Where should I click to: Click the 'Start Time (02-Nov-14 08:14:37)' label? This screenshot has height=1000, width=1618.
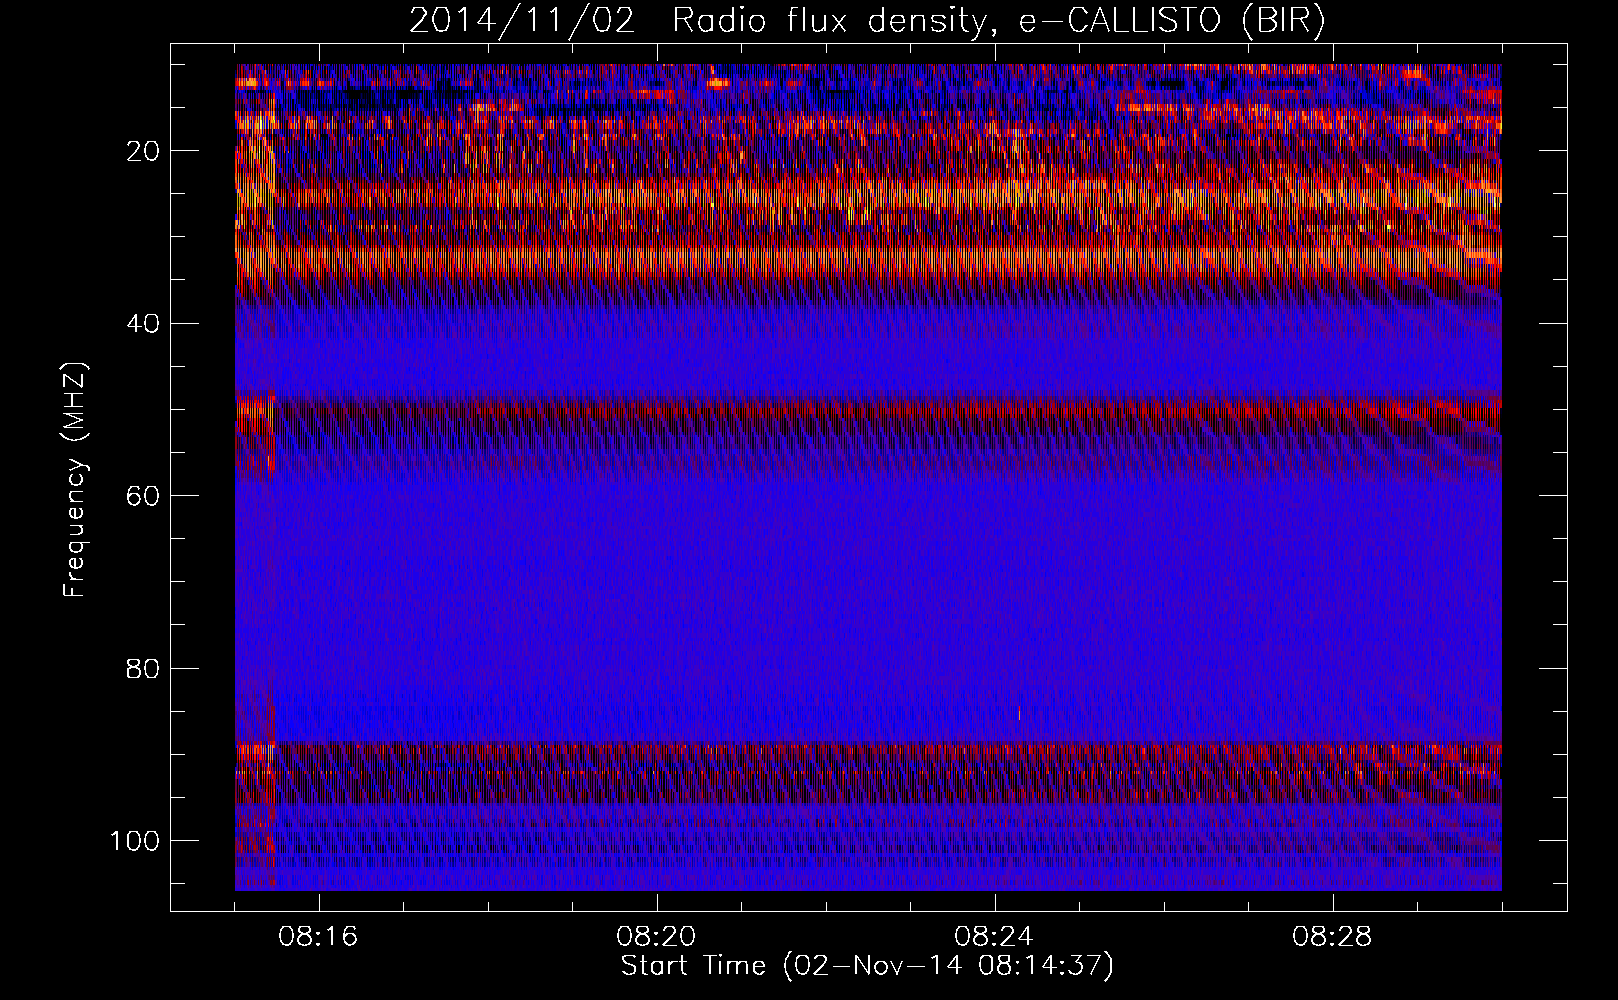point(867,966)
